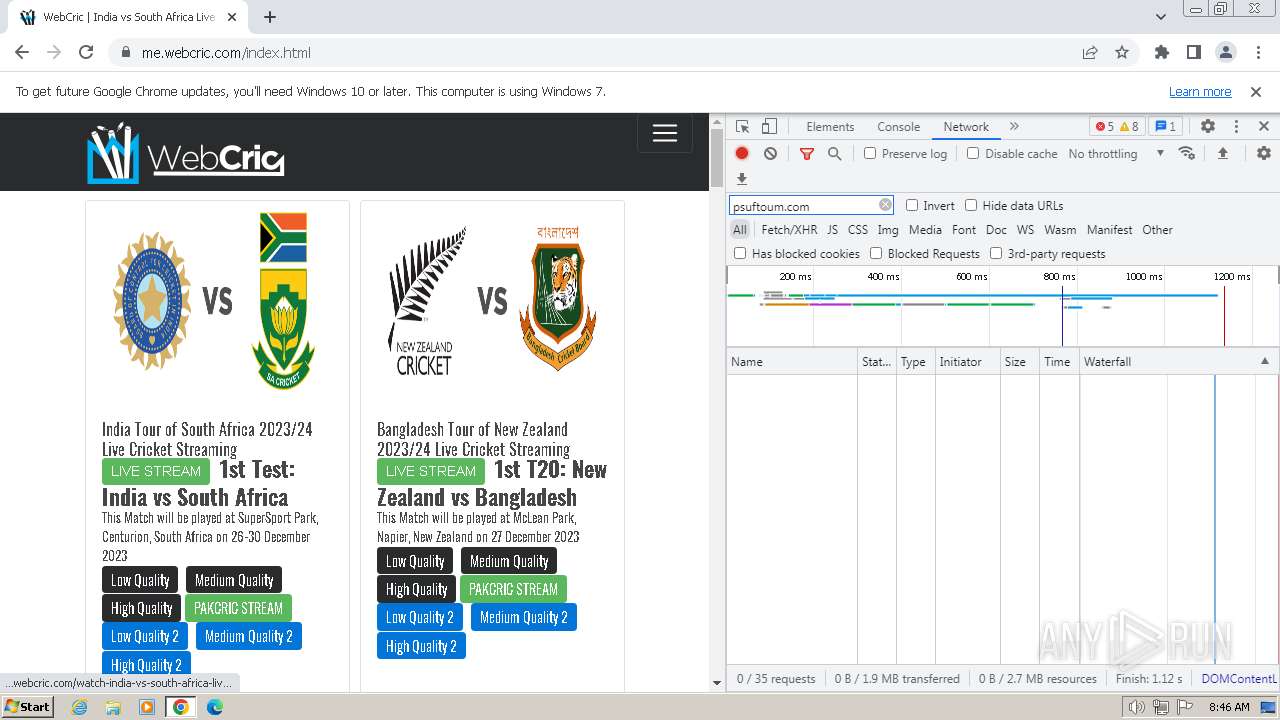
Task: Open the Windows Start menu
Action: pos(27,706)
